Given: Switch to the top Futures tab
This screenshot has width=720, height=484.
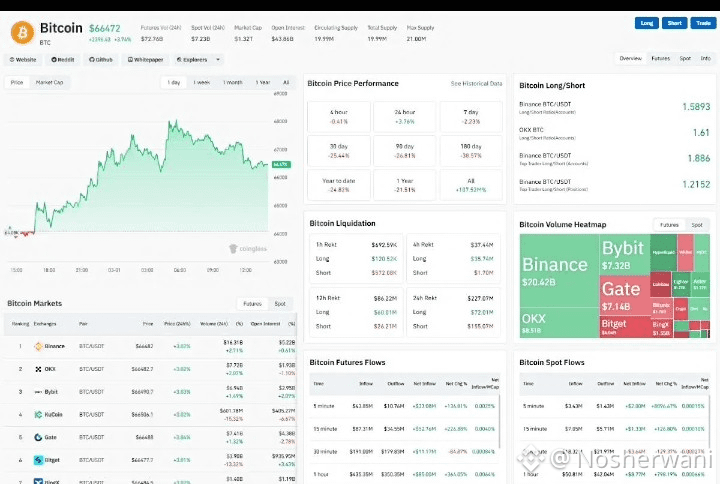Looking at the screenshot, I should (x=660, y=58).
